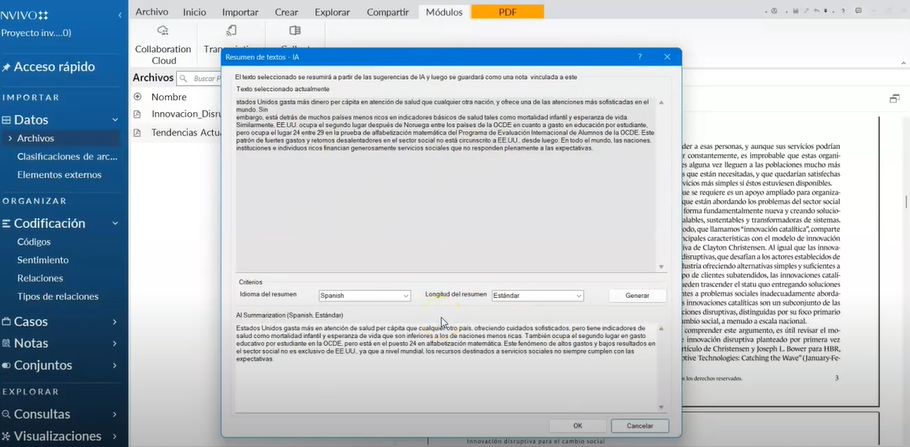The image size is (910, 447).
Task: Click inside the AI Summarization result box
Action: tap(446, 366)
